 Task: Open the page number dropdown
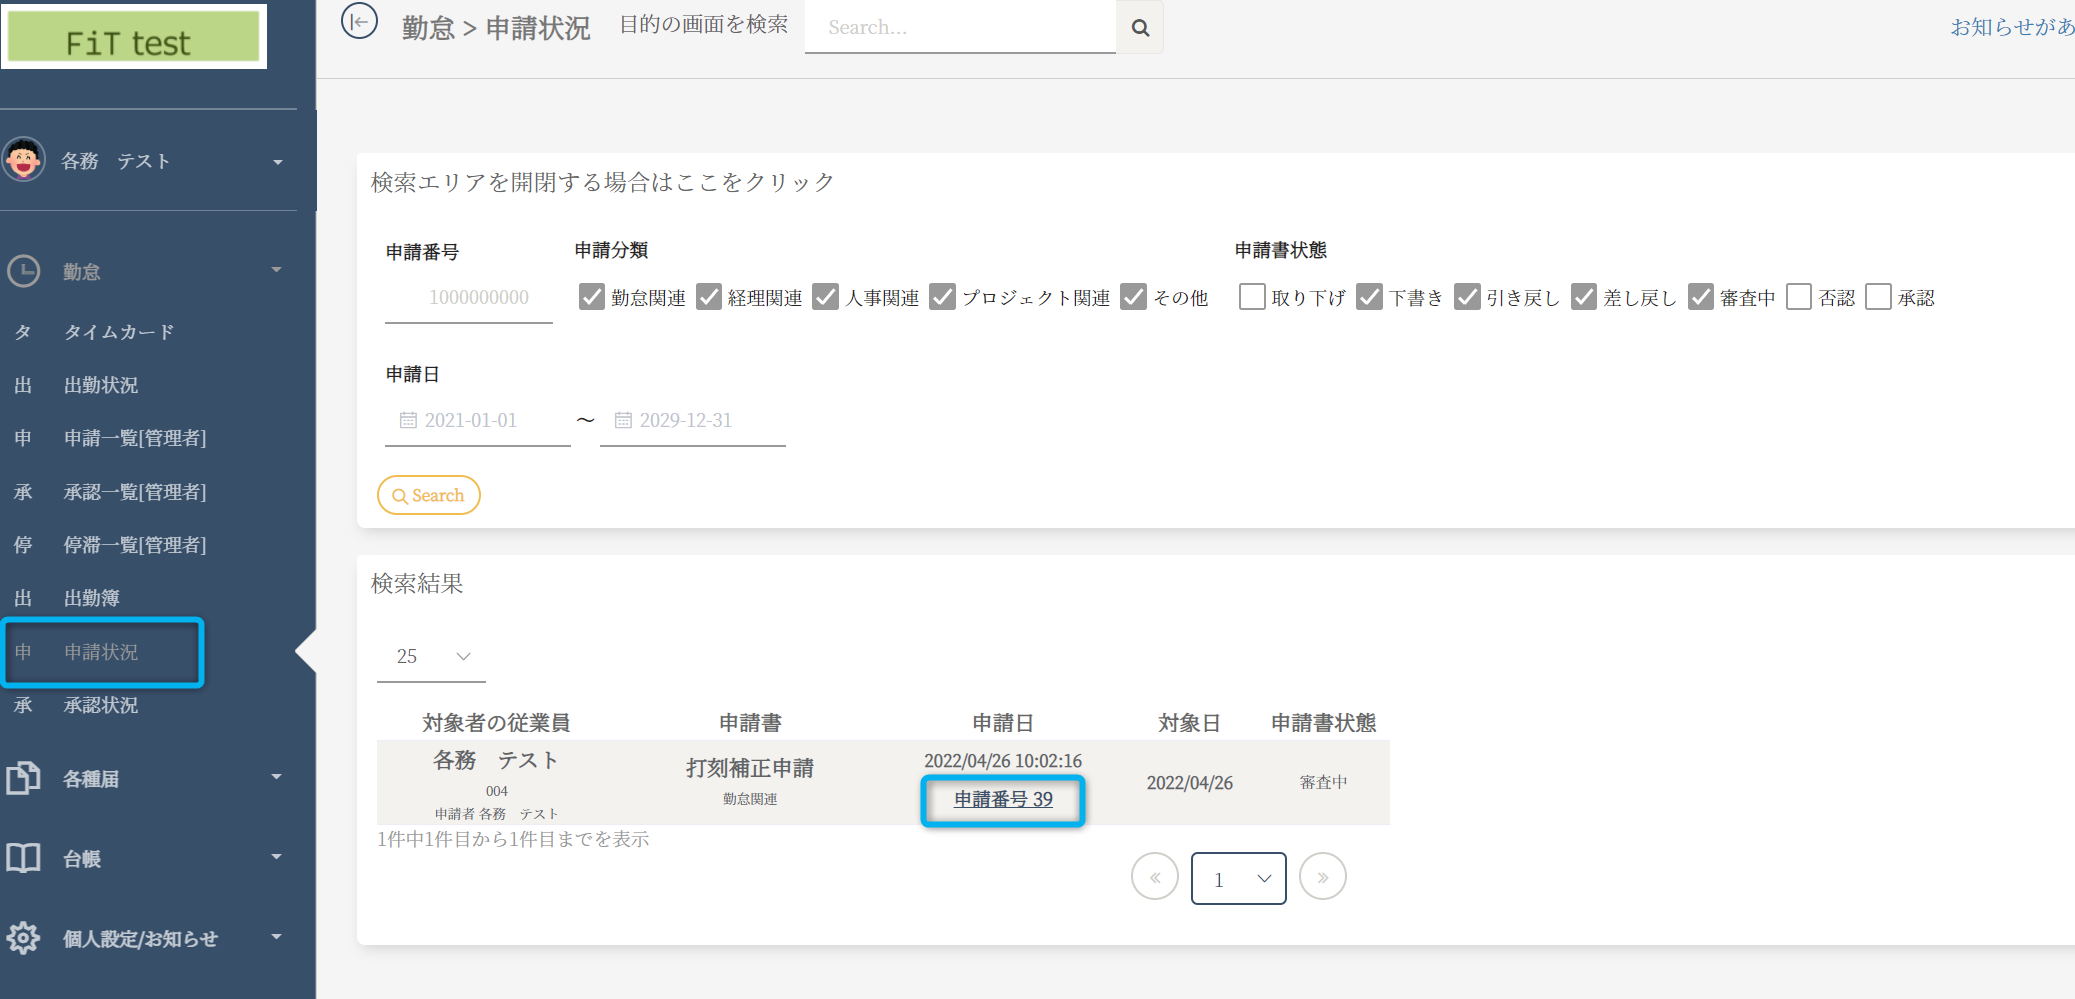[x=1238, y=879]
